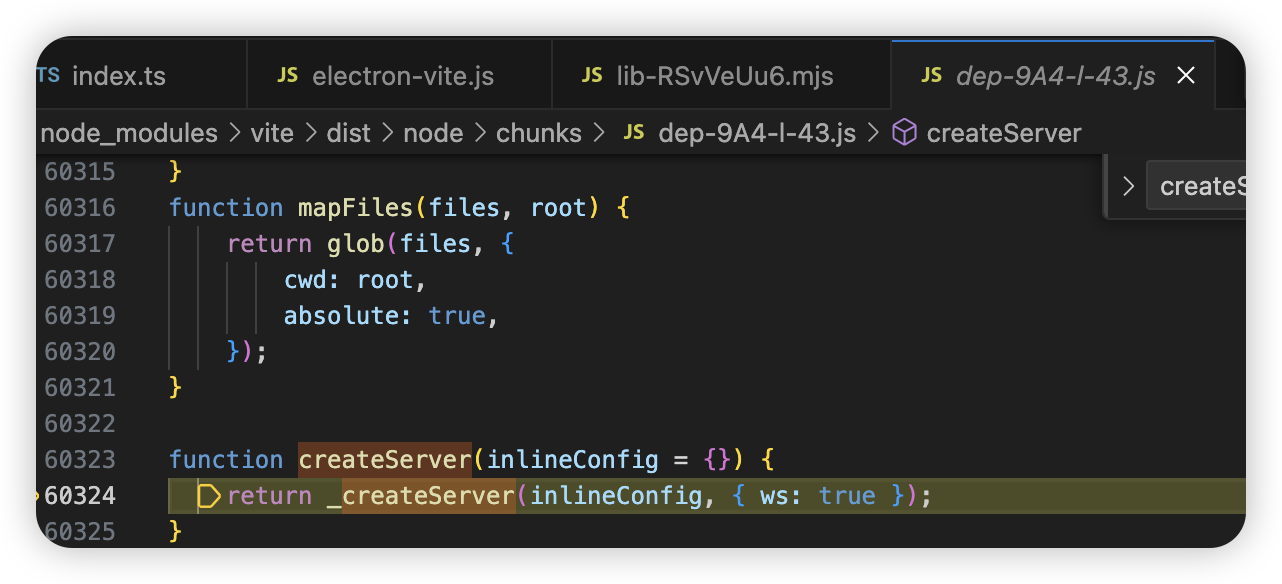This screenshot has width=1282, height=584.
Task: Click the createServer symbol cube icon
Action: coord(904,133)
